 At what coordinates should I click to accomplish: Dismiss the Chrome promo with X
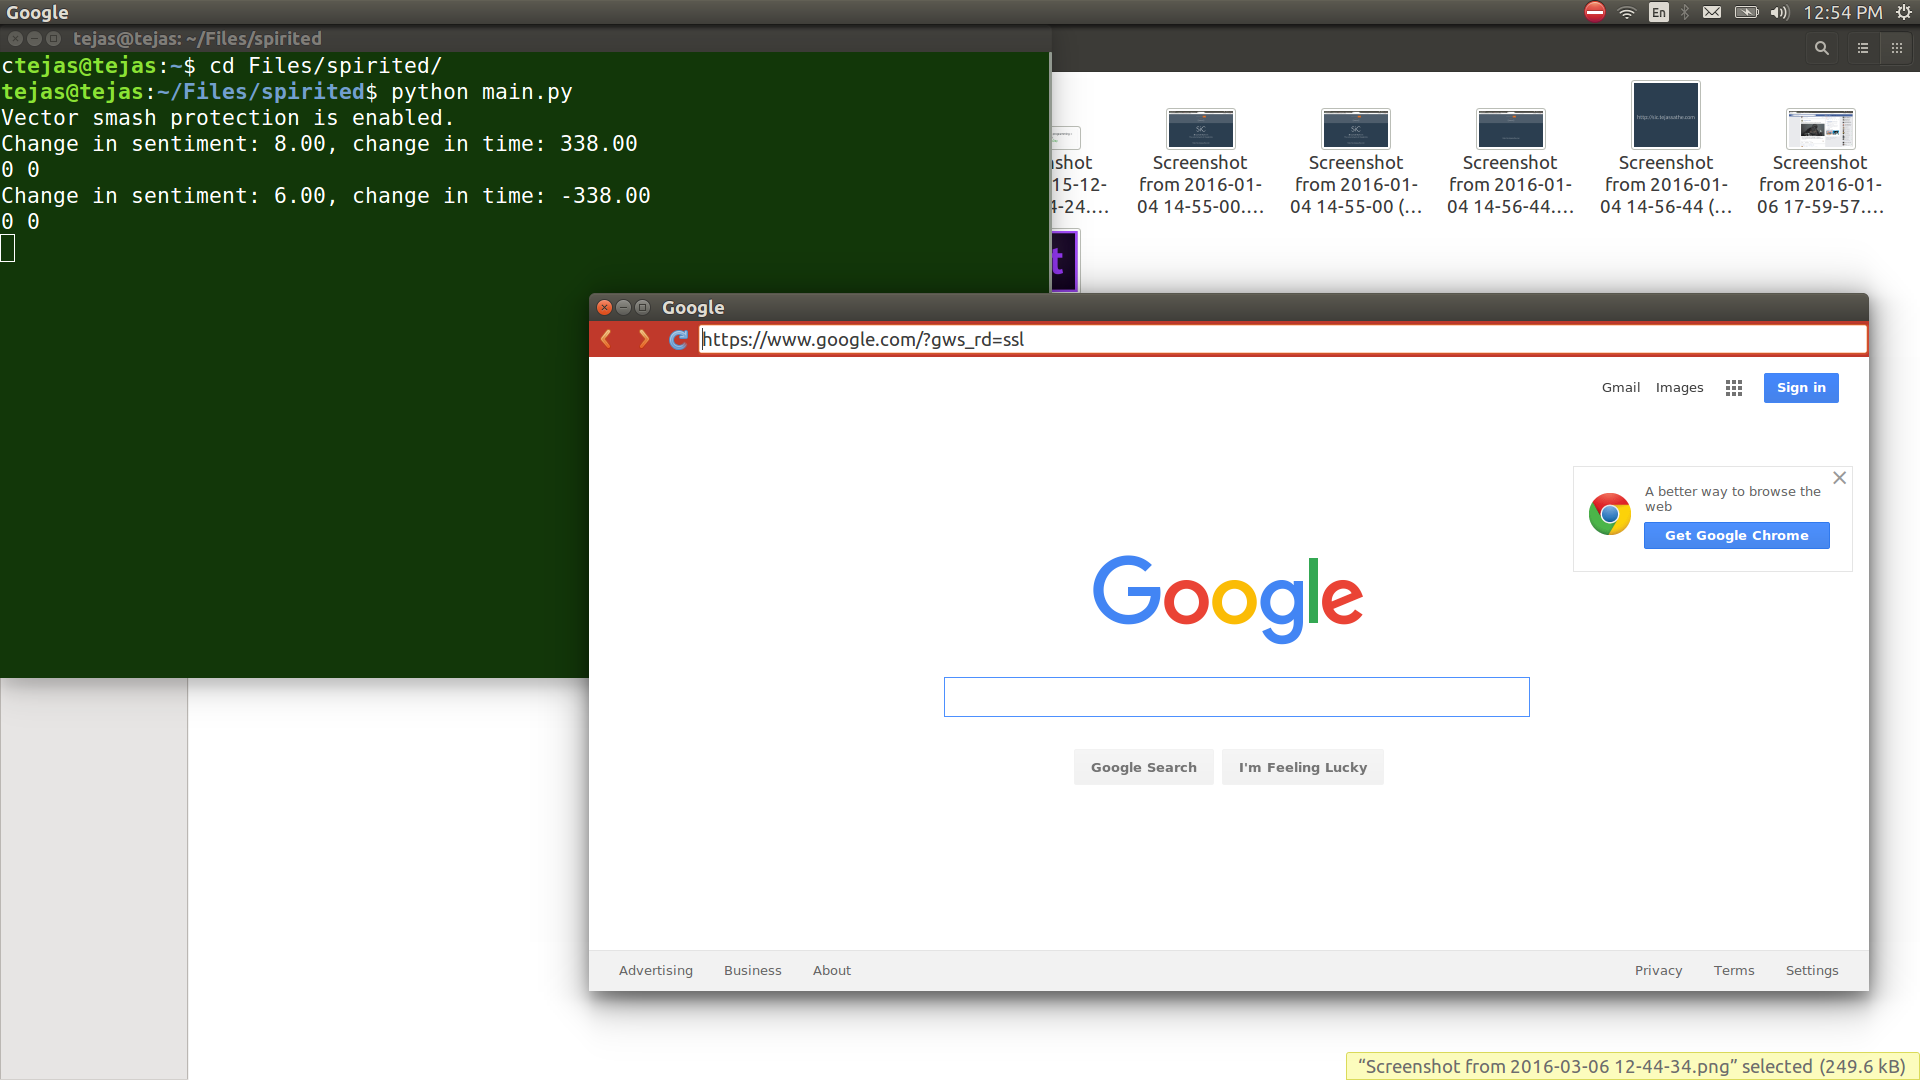1839,478
